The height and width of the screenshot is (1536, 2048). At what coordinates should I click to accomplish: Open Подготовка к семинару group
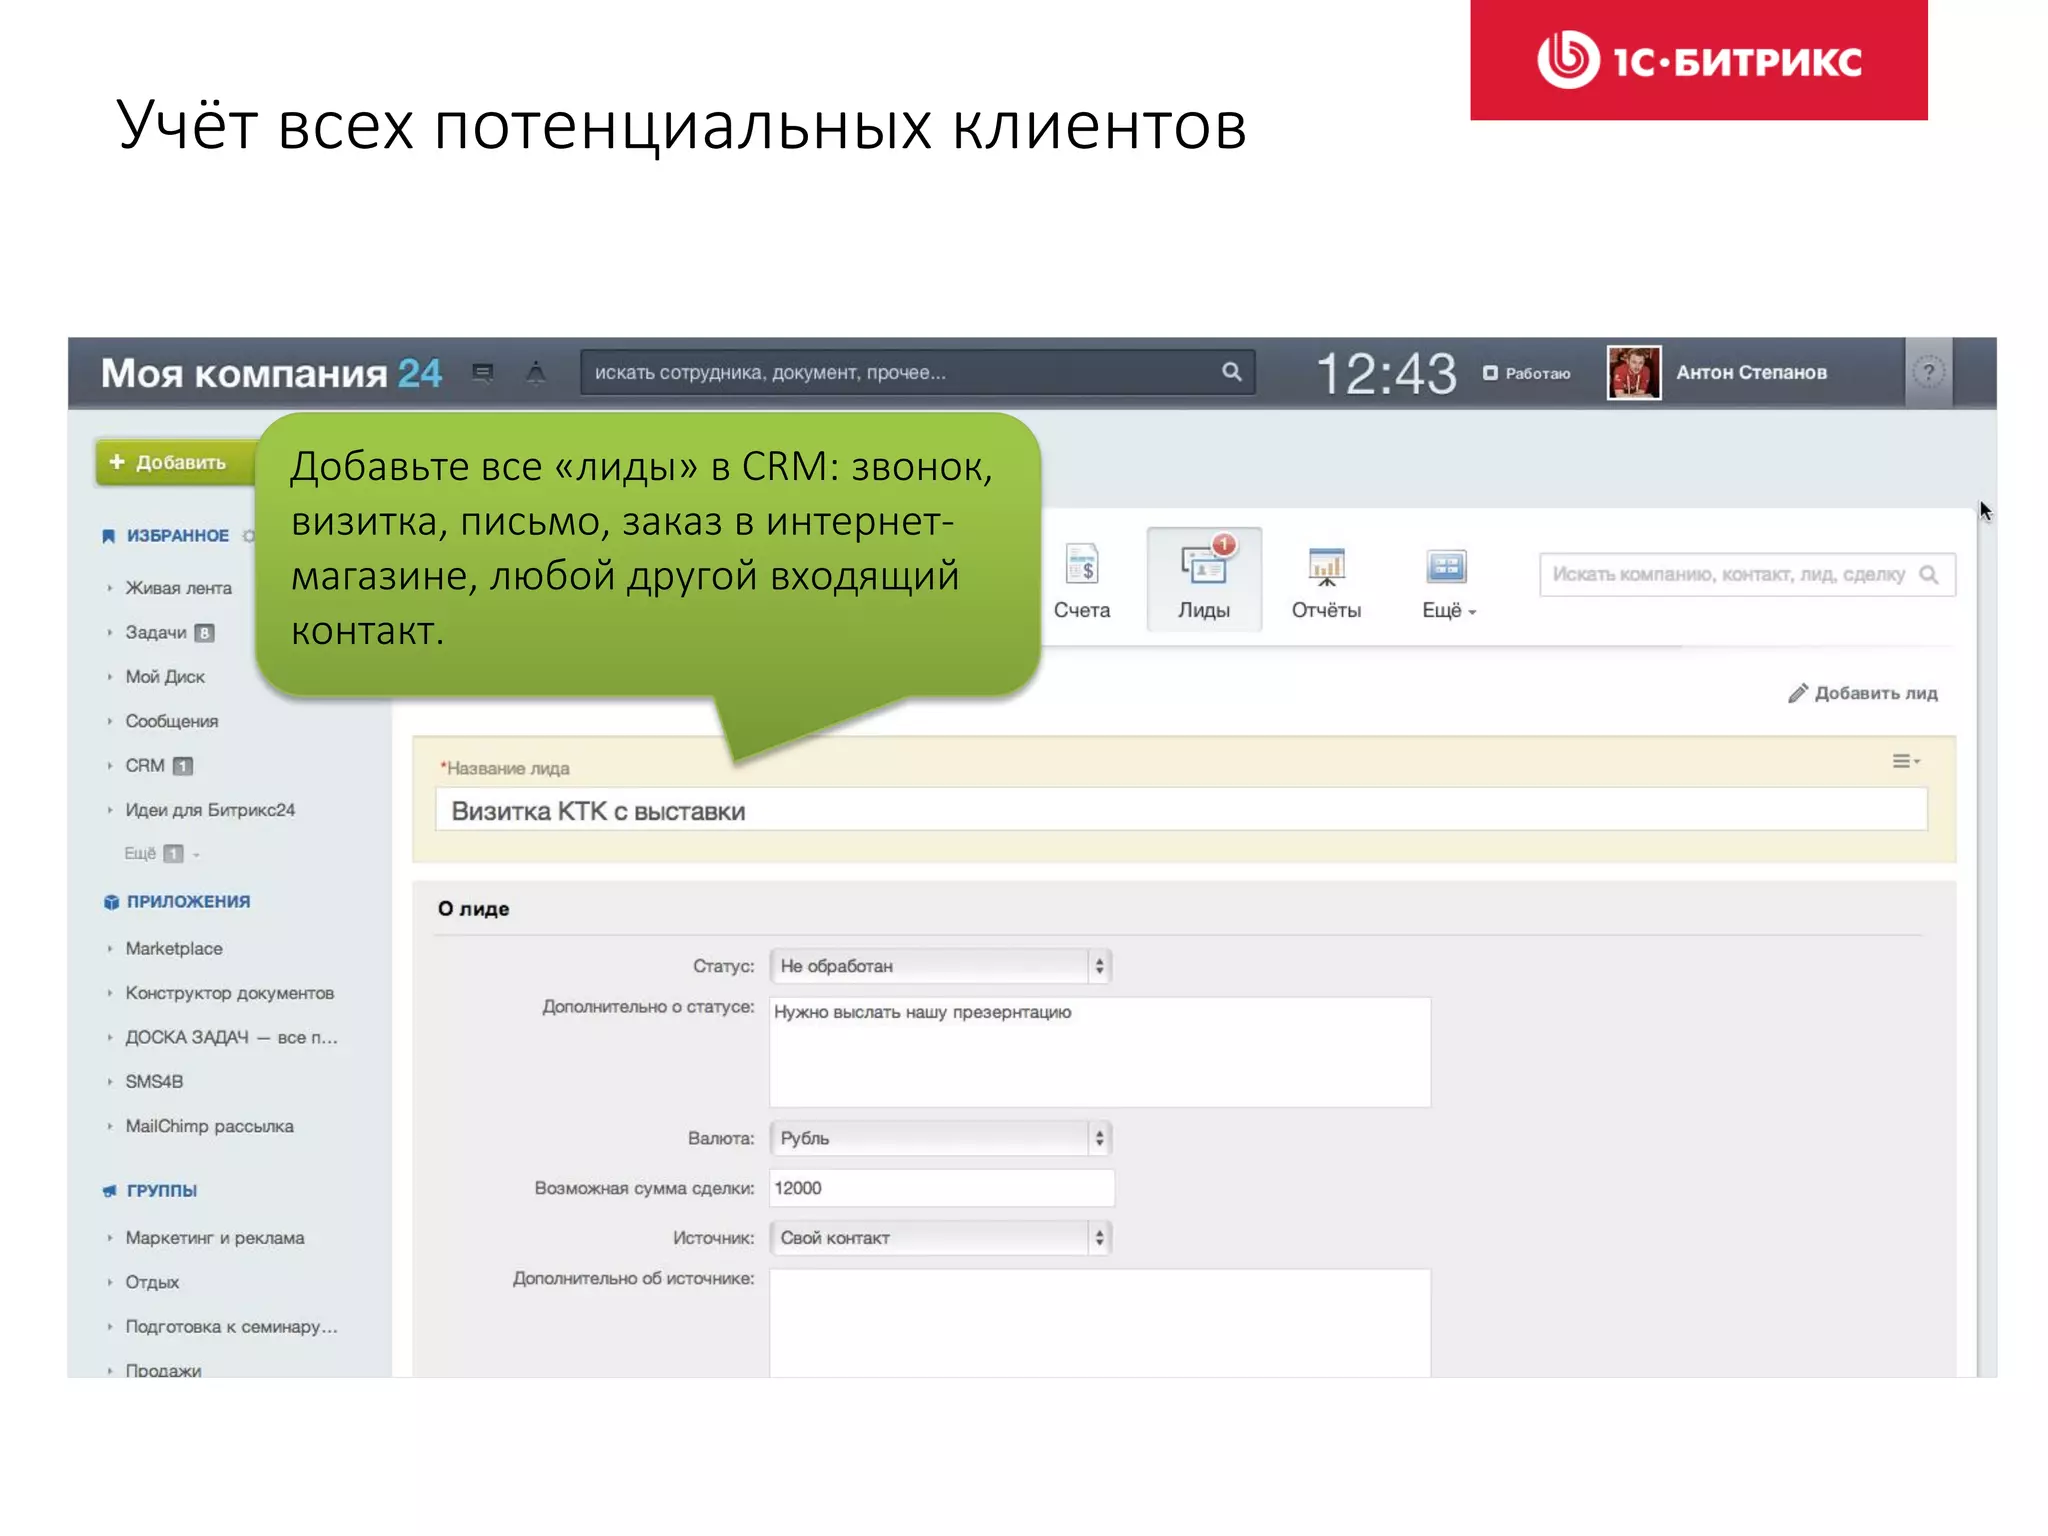point(231,1327)
